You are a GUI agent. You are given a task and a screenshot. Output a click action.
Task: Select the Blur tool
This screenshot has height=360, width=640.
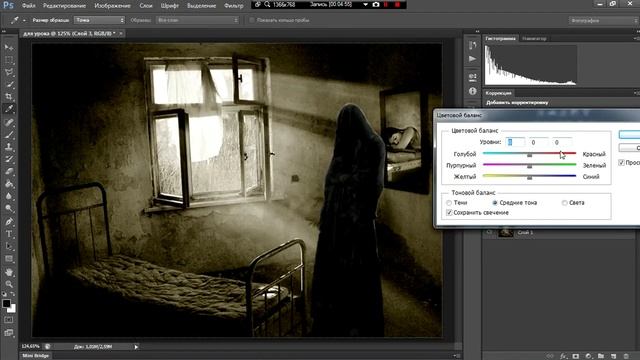pos(9,196)
